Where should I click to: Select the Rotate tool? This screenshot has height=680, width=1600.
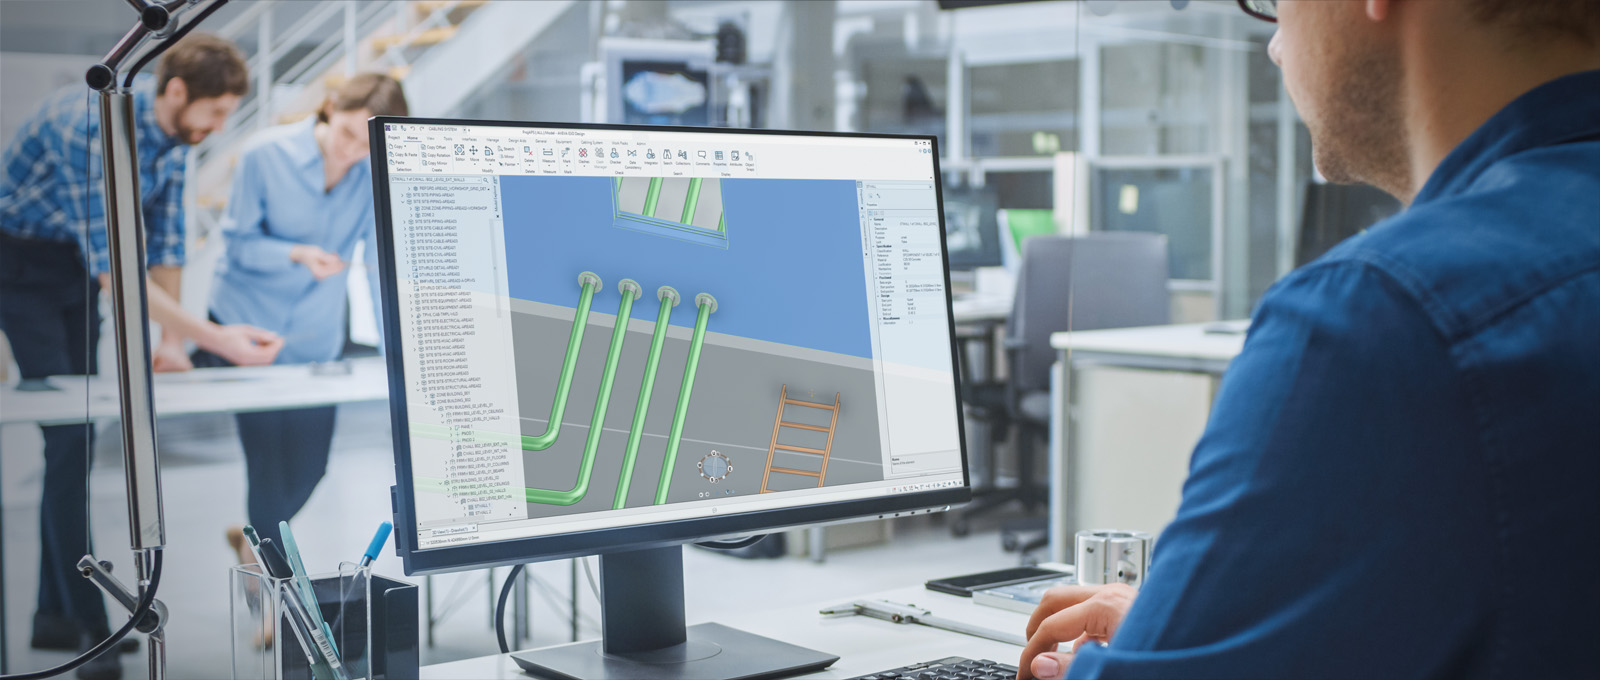489,154
